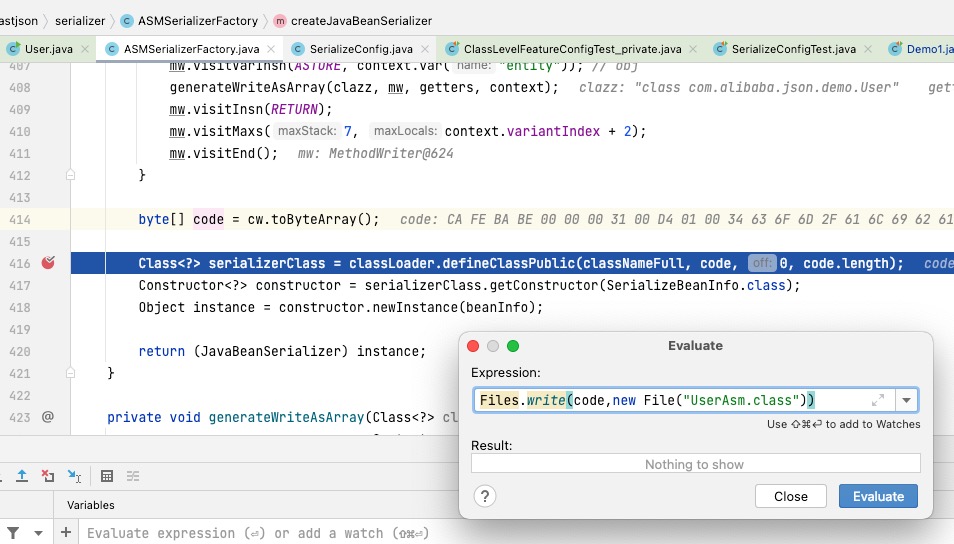Viewport: 954px width, 544px height.
Task: Add a new watch with the plus icon
Action: [66, 533]
